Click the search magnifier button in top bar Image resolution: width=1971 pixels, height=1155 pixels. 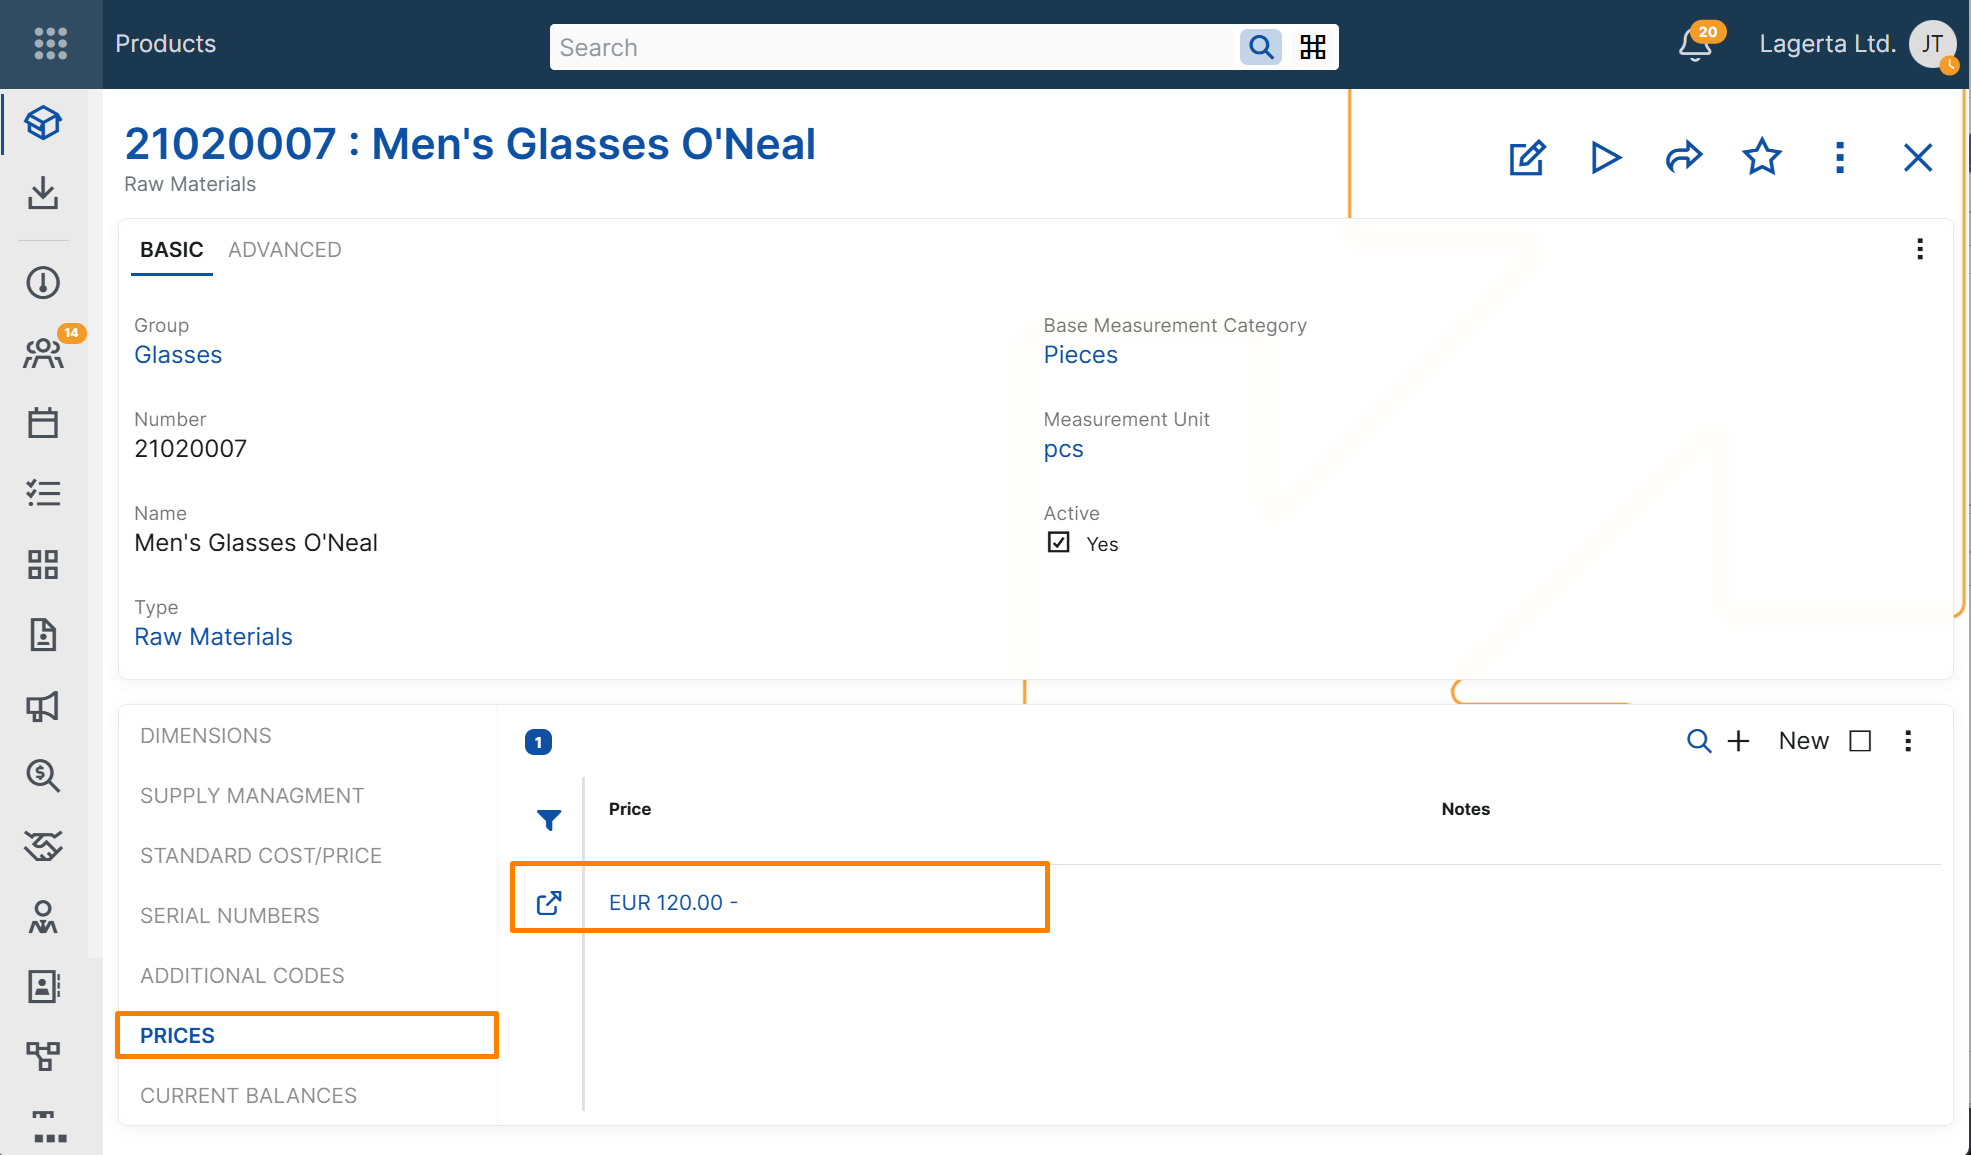(x=1261, y=47)
